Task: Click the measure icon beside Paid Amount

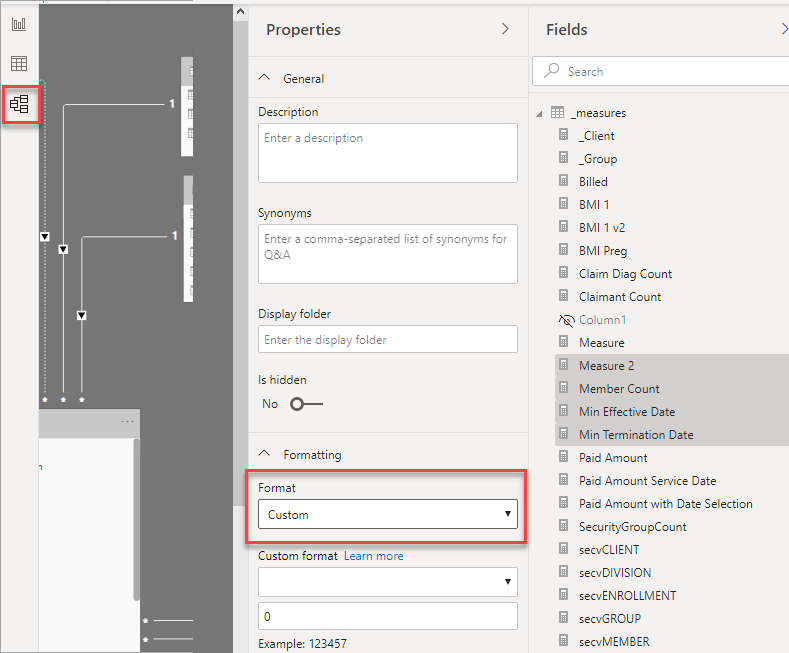Action: point(564,456)
